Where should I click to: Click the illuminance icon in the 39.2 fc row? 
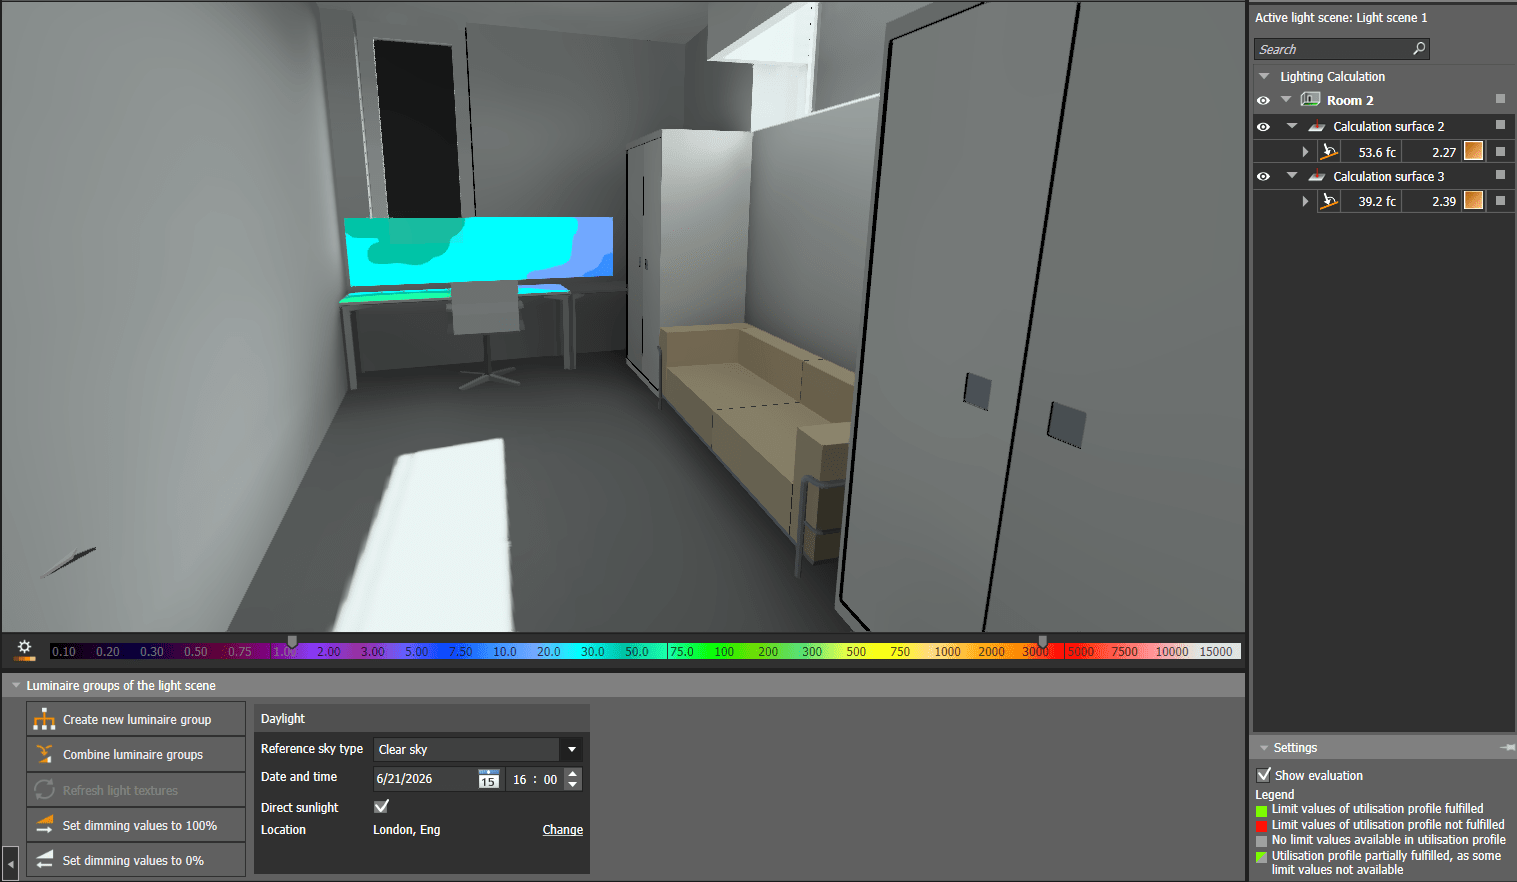tap(1329, 201)
